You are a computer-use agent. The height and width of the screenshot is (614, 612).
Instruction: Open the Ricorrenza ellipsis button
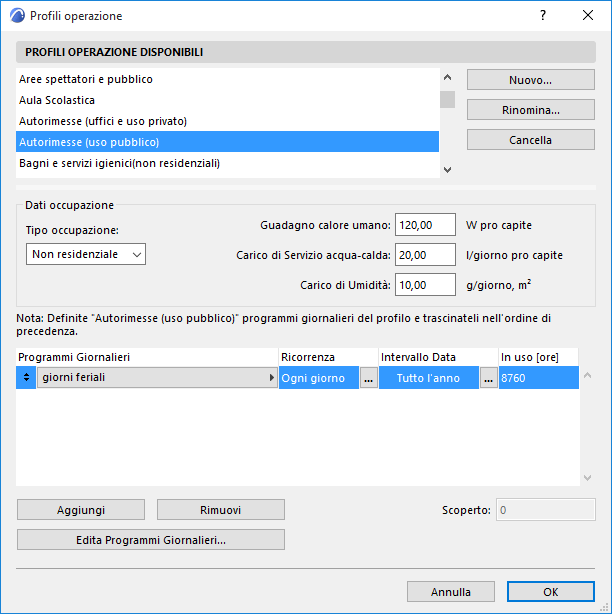pos(368,378)
